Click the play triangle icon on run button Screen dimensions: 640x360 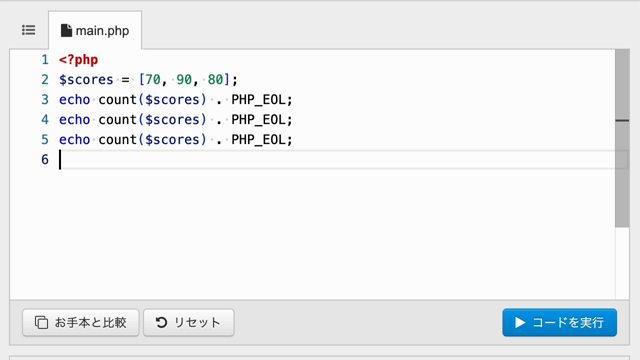tap(520, 322)
